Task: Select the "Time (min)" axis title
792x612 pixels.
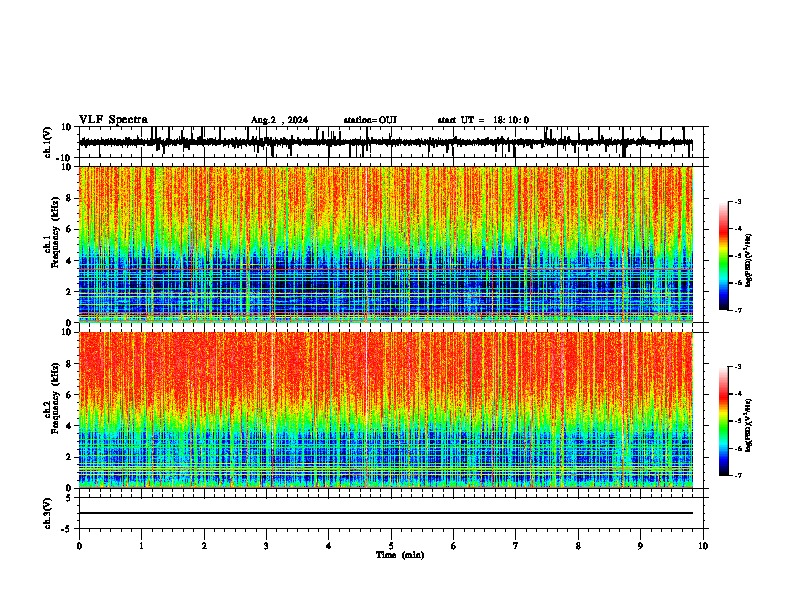Action: (x=400, y=555)
